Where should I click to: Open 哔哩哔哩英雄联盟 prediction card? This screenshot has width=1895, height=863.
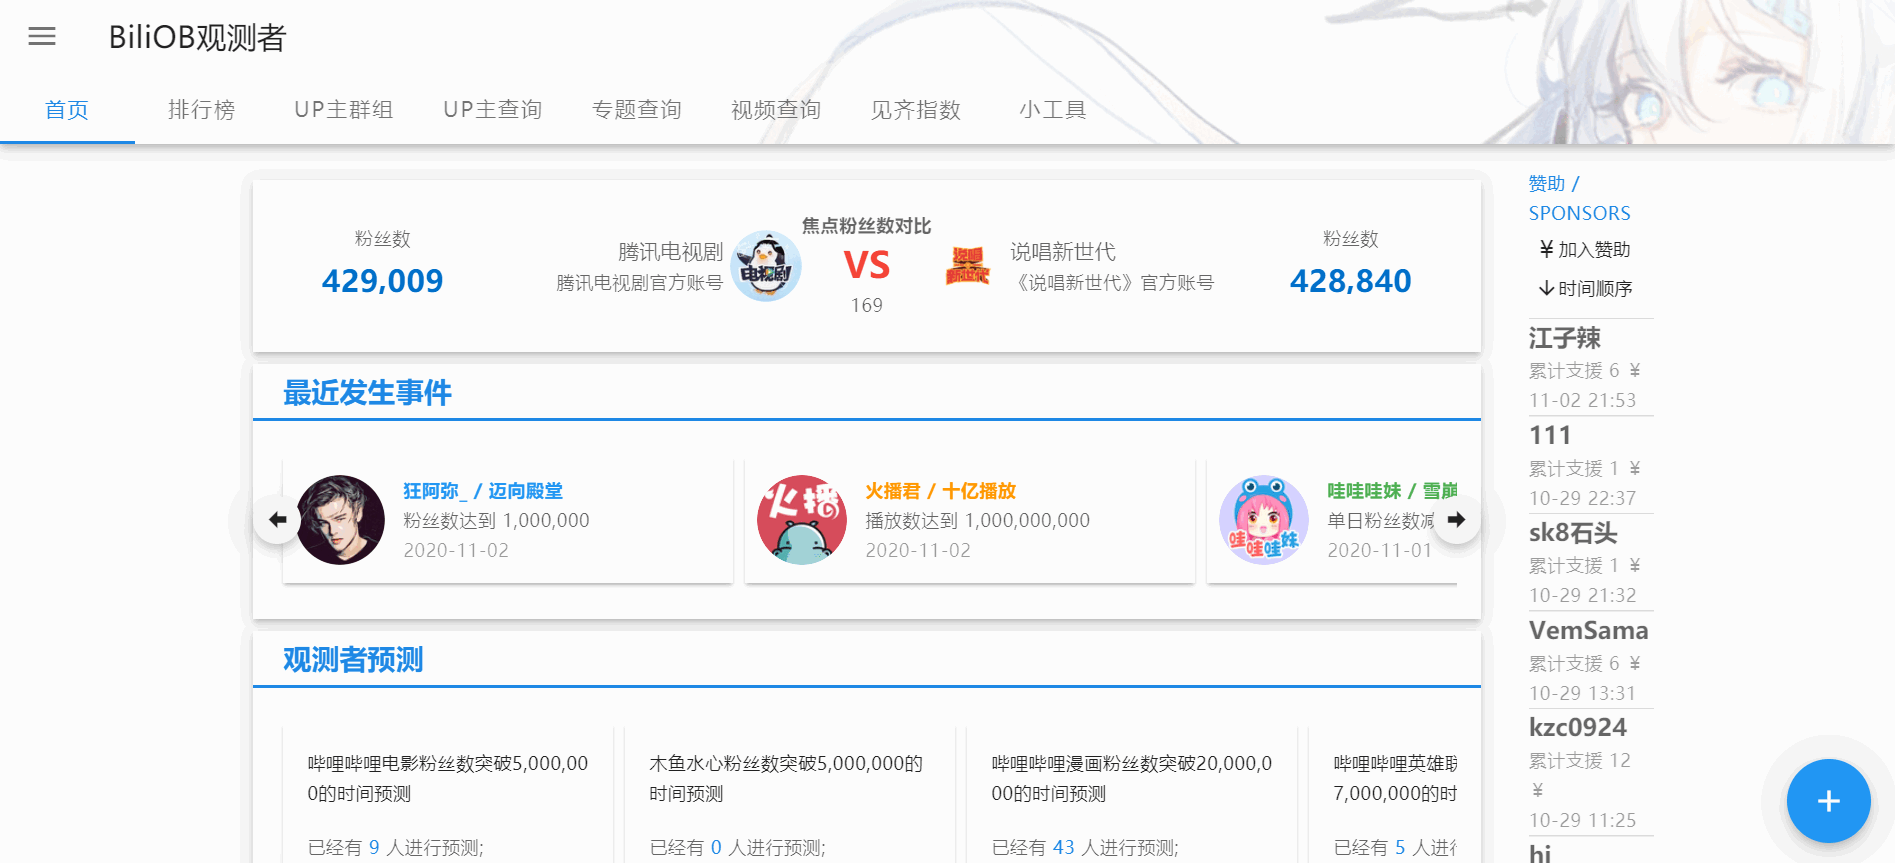click(1383, 795)
